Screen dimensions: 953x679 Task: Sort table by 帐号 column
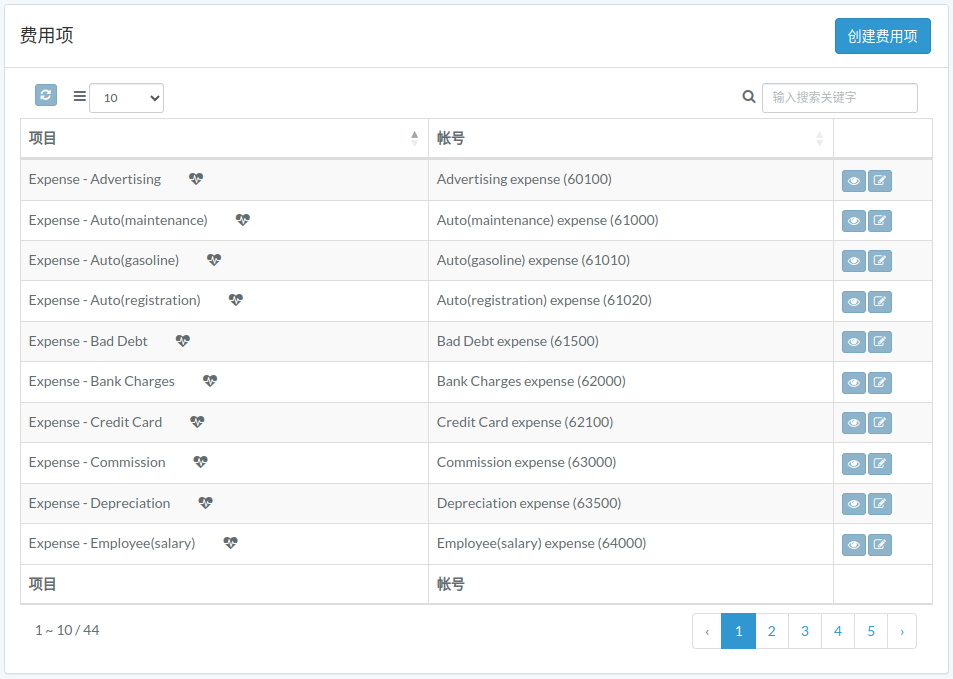[x=630, y=139]
